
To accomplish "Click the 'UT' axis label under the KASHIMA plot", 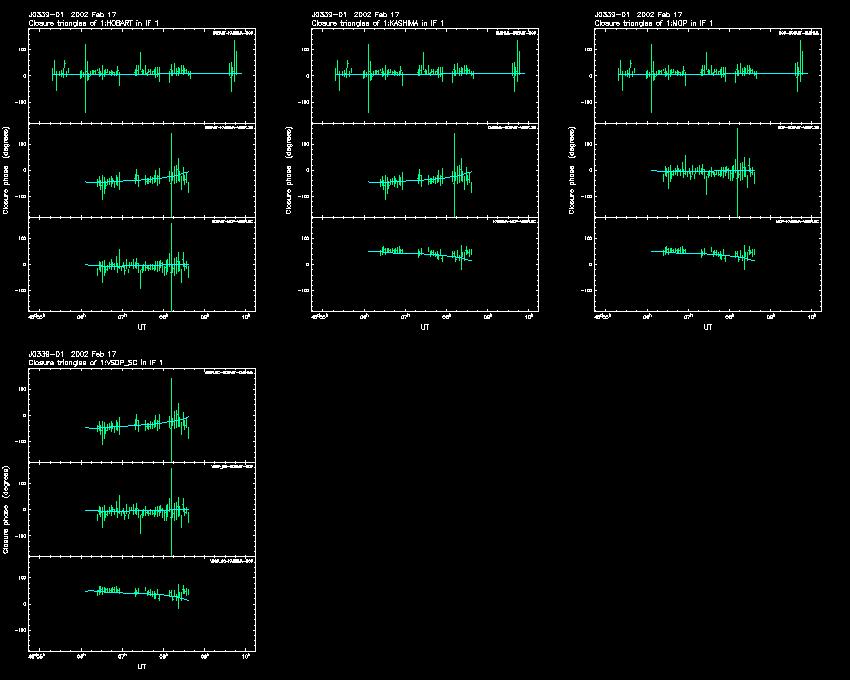I will pyautogui.click(x=424, y=327).
